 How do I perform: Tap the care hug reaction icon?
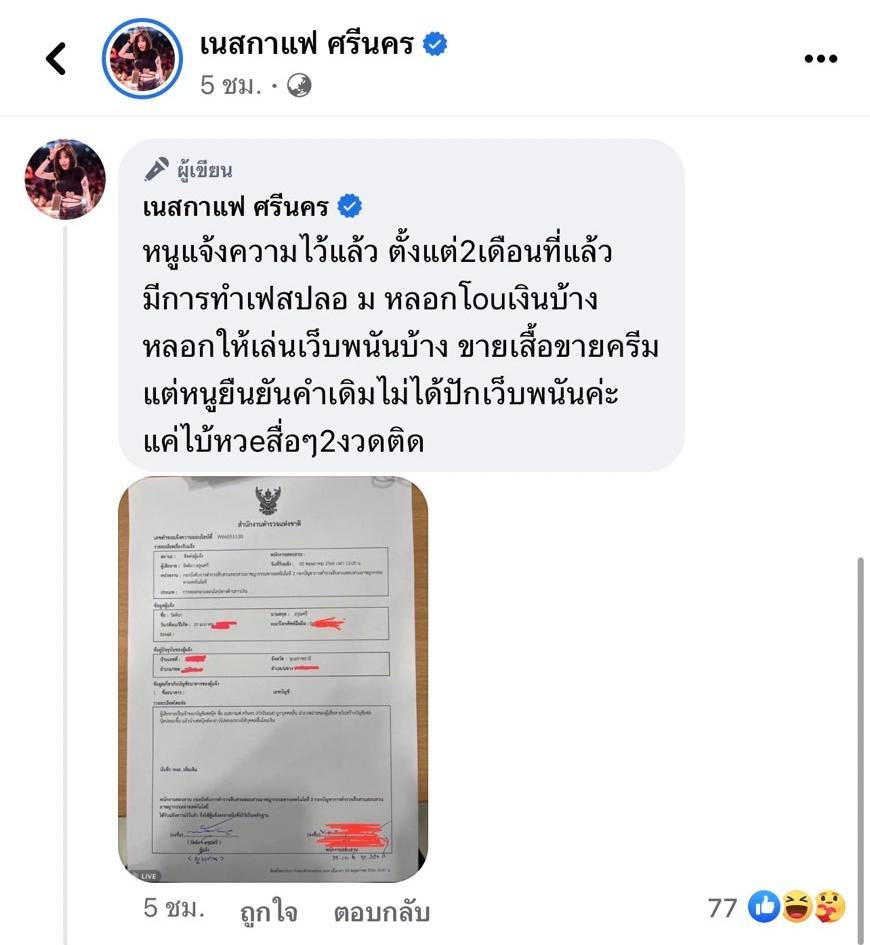click(x=830, y=907)
